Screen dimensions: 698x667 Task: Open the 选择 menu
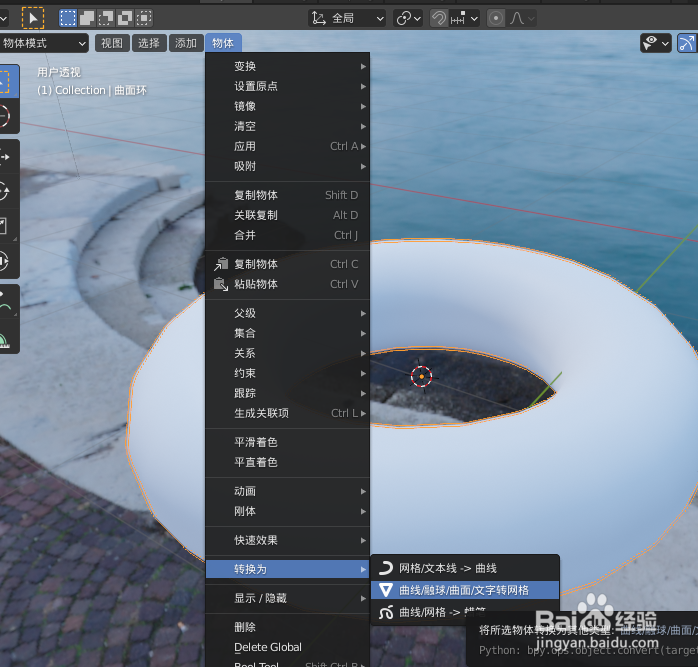pyautogui.click(x=149, y=43)
